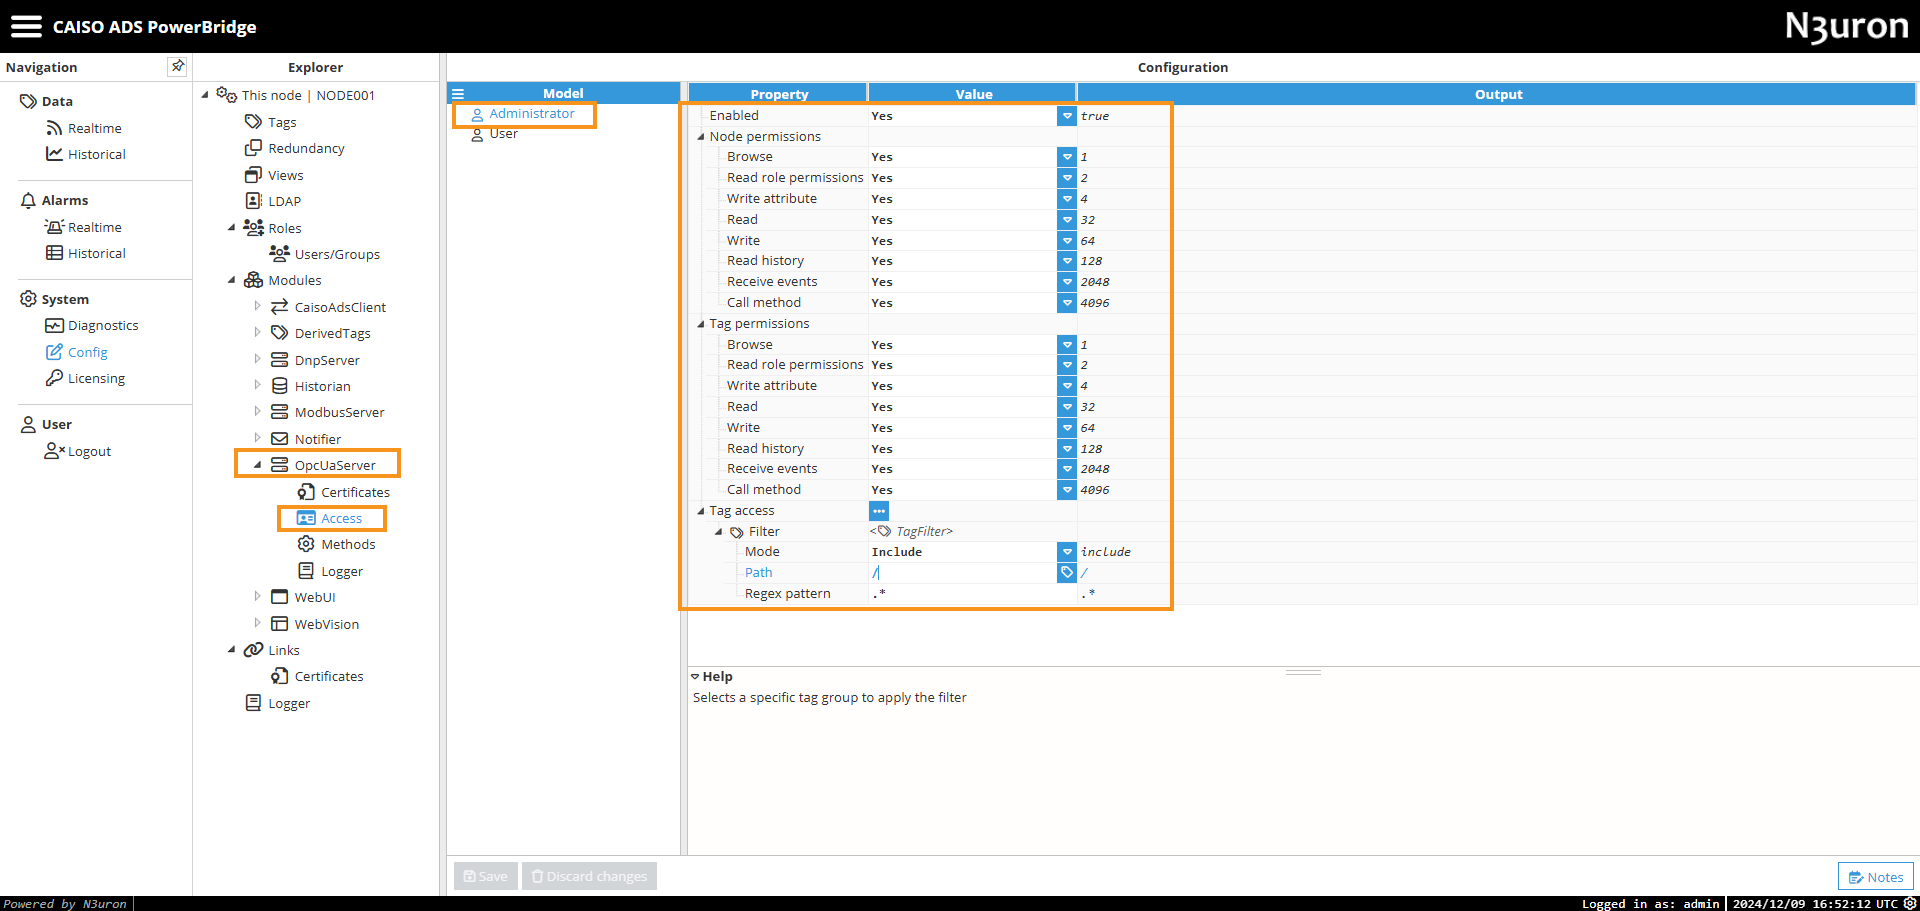Click the Help panel resize handle
1920x911 pixels.
pos(1303,672)
